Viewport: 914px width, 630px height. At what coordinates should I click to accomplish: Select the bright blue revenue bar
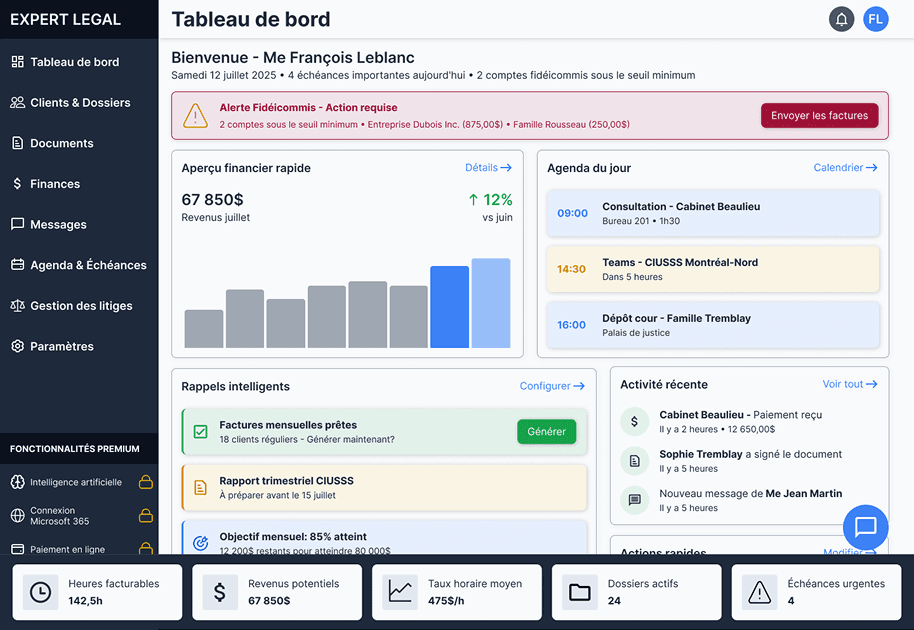click(x=449, y=307)
